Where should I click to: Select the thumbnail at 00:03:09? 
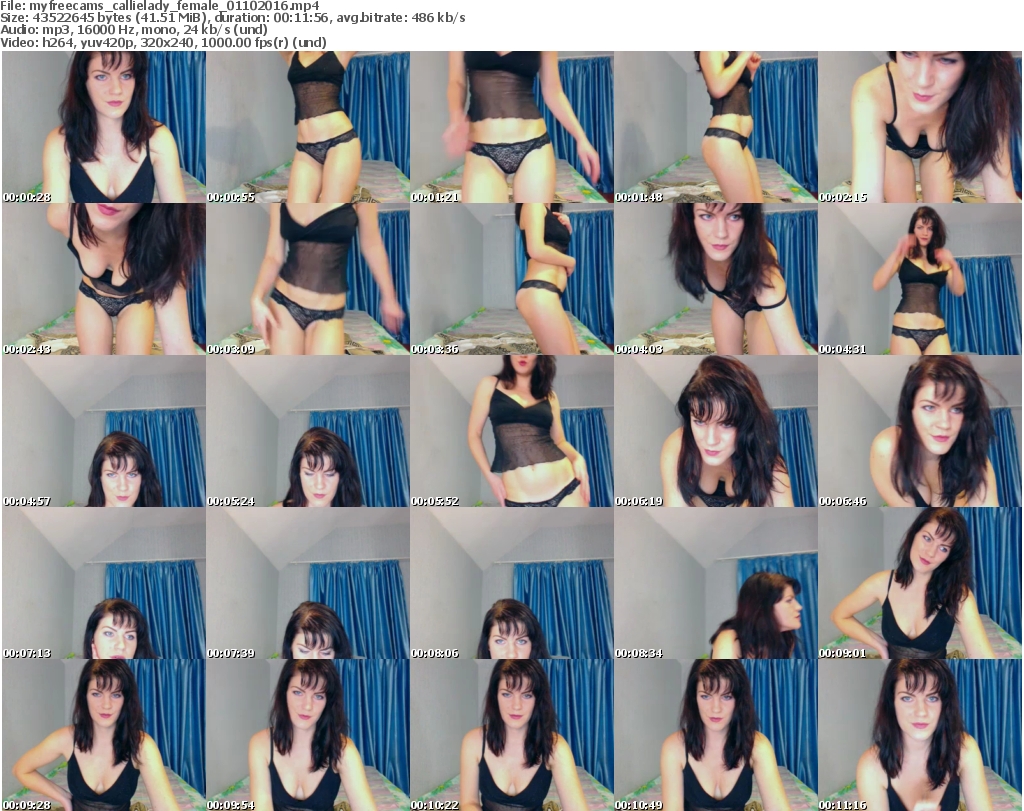(x=308, y=280)
